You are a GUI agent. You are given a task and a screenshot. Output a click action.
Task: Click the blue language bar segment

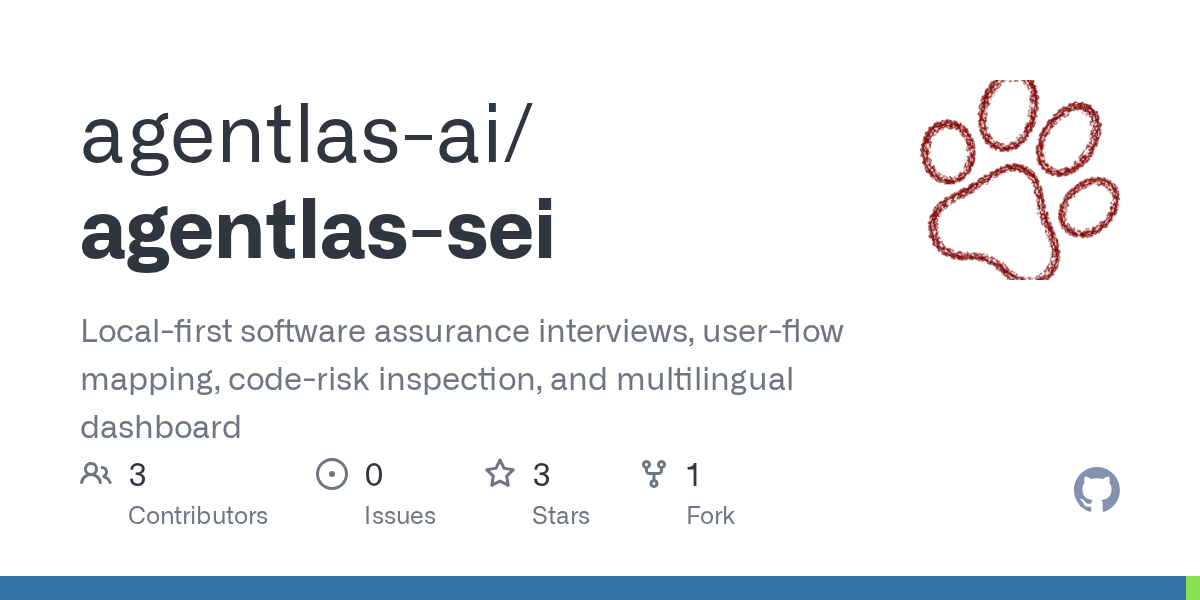(593, 588)
